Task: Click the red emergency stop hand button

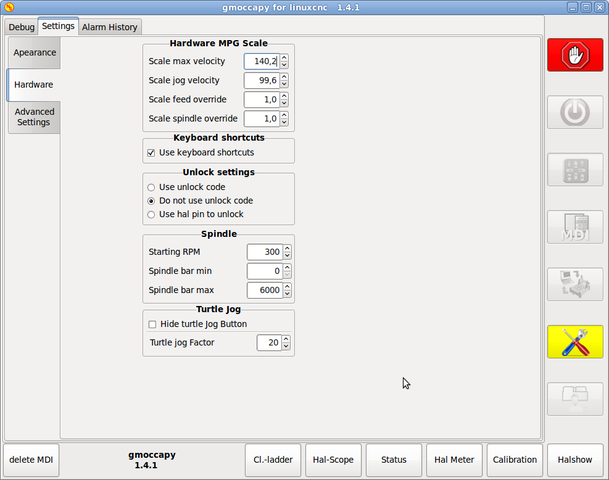Action: (575, 55)
